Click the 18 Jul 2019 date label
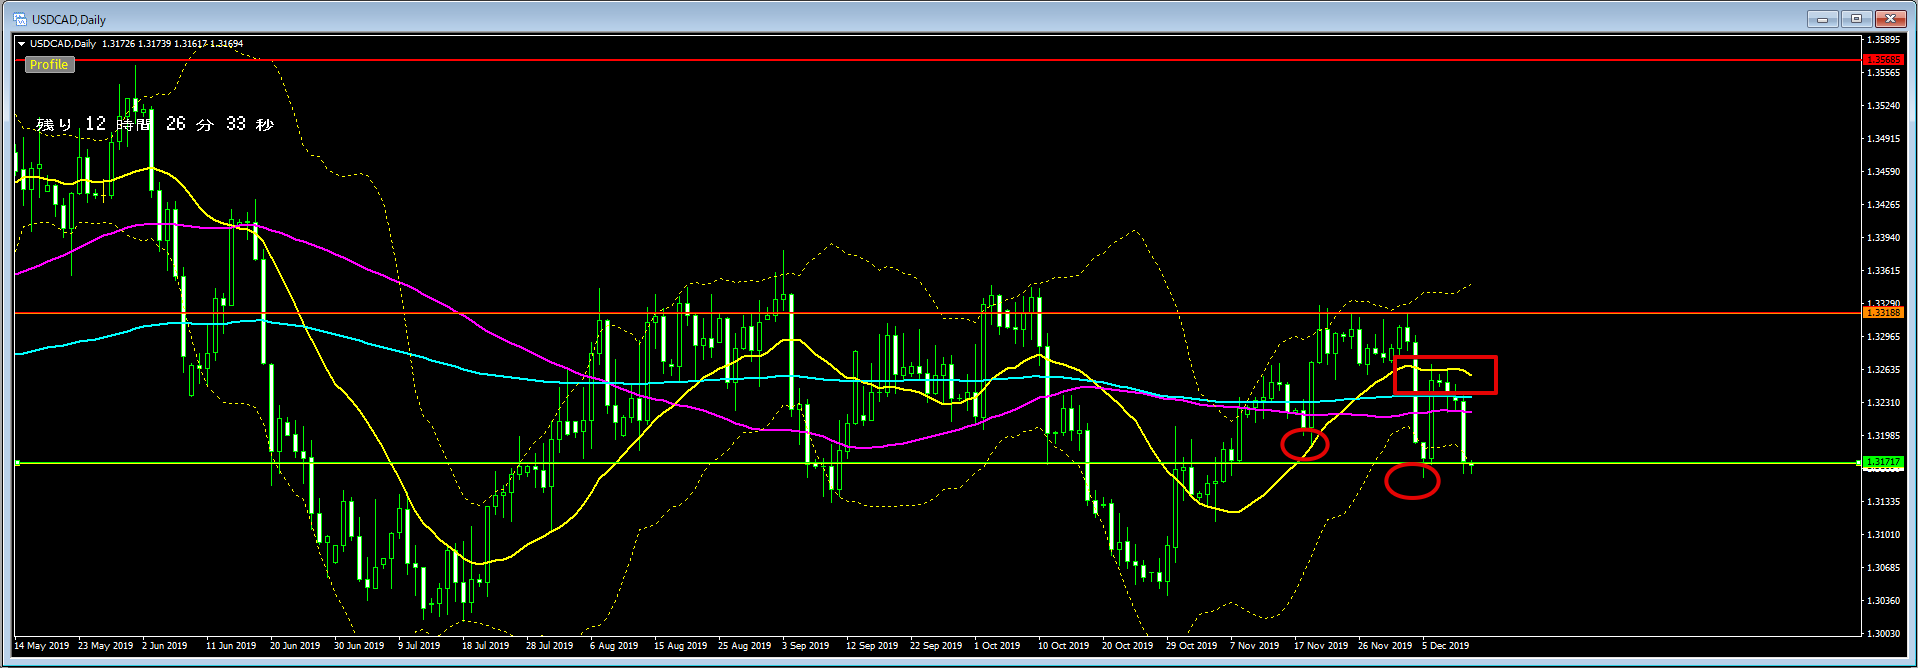The height and width of the screenshot is (668, 1918). click(486, 646)
